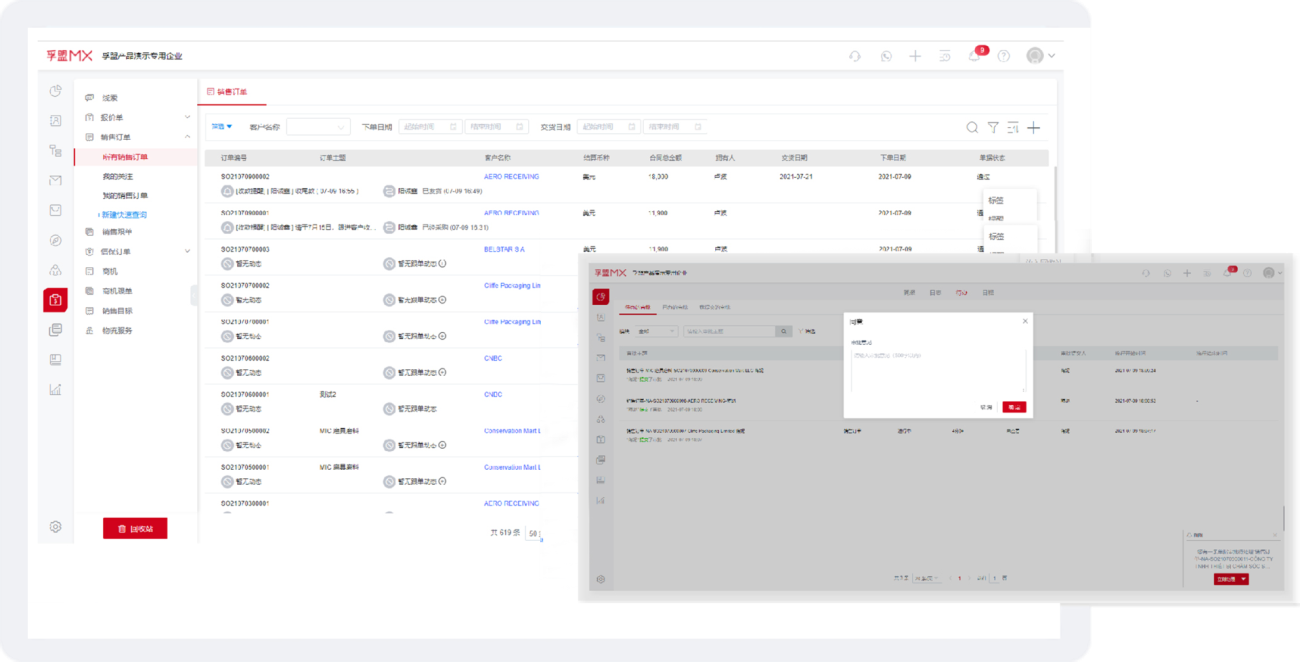Select 所有销售订单 in the submenu
Viewport: 1300px width, 662px height.
(x=125, y=157)
